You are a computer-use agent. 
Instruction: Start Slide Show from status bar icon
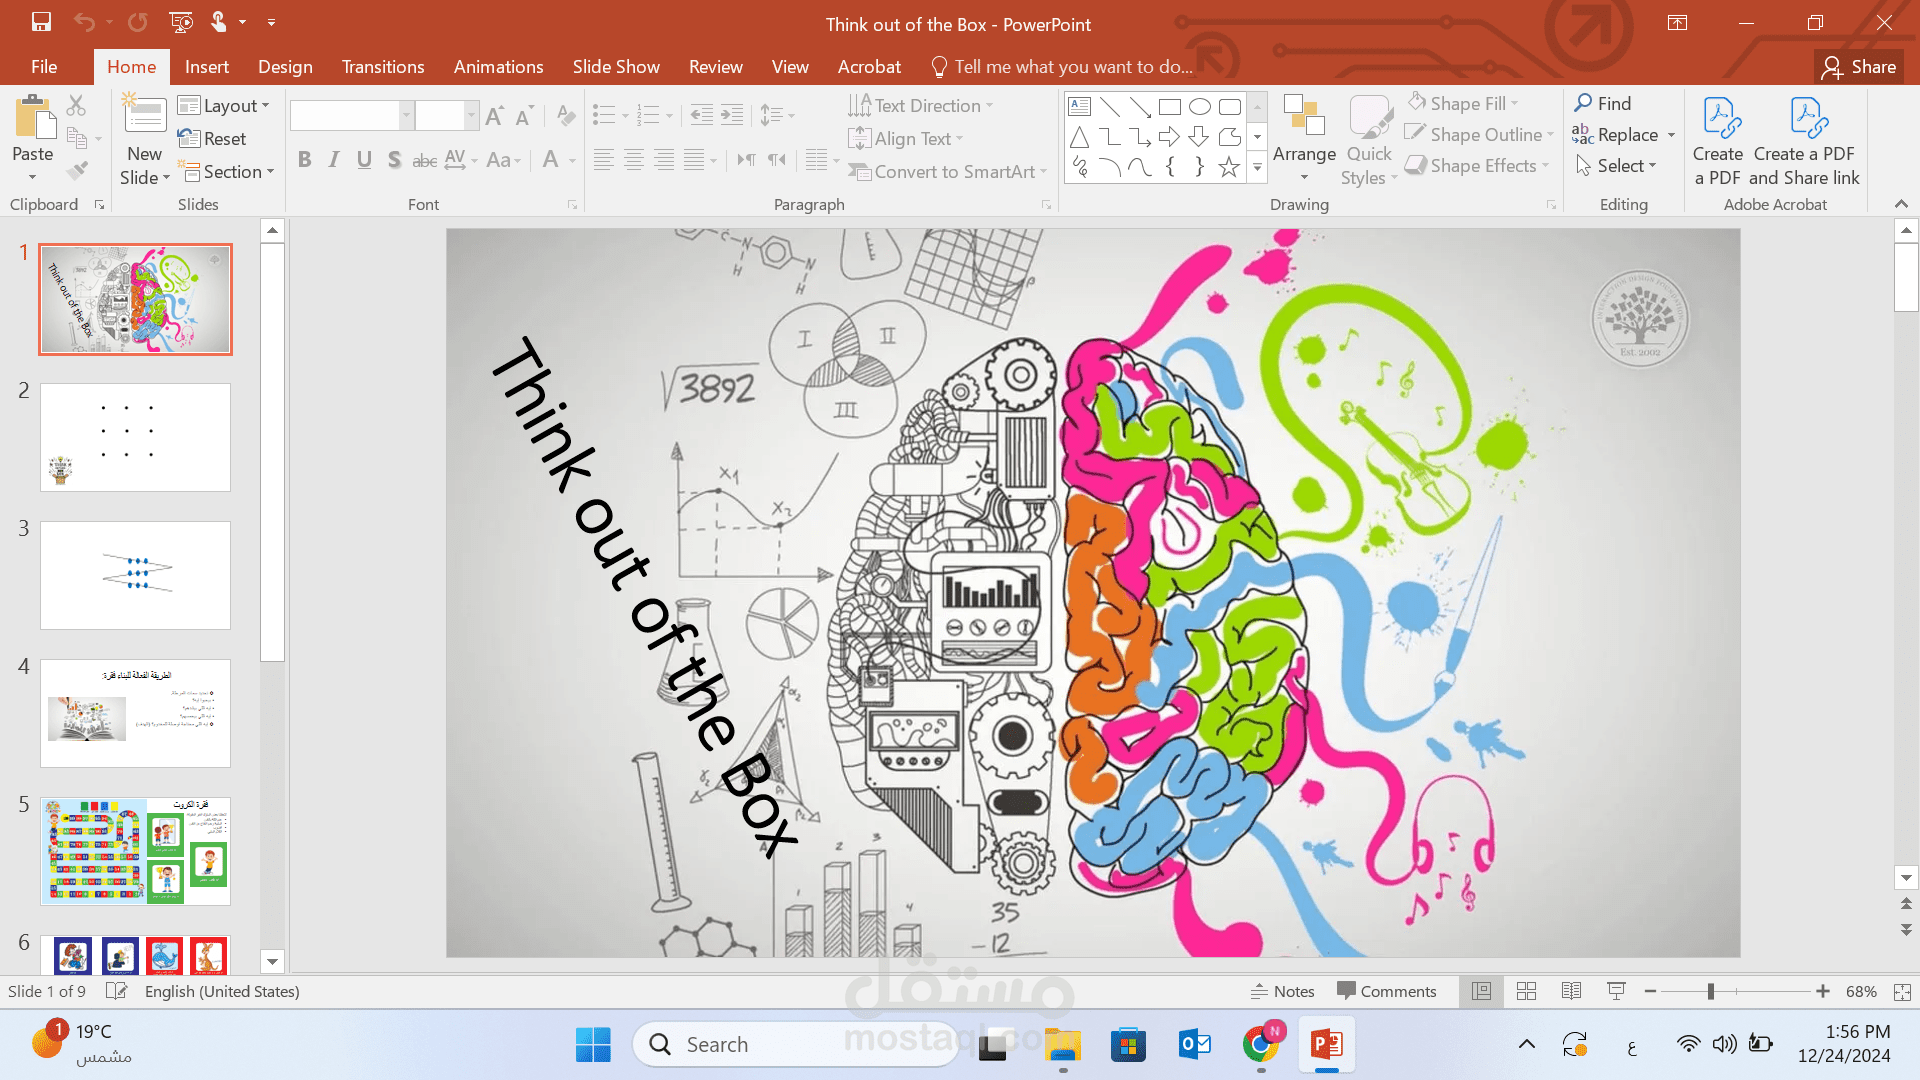(x=1616, y=991)
